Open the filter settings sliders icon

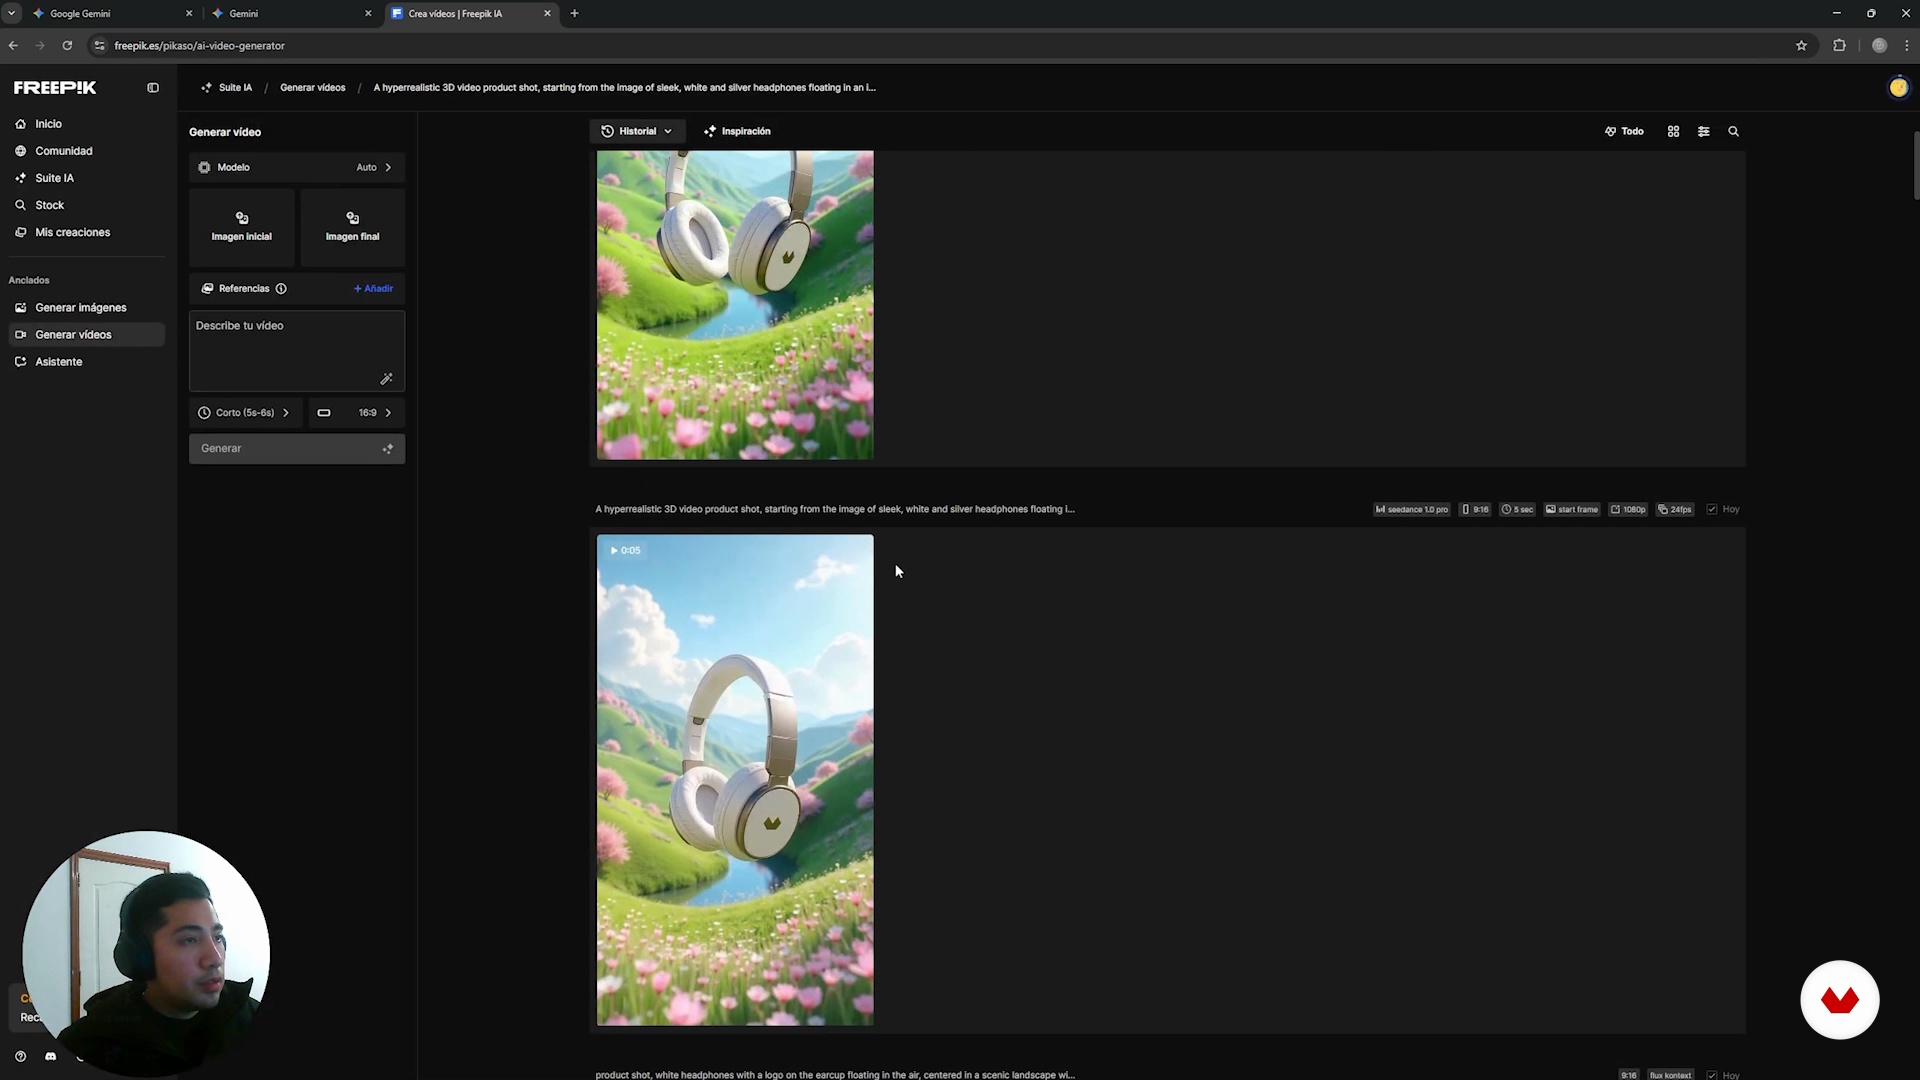(x=1703, y=132)
